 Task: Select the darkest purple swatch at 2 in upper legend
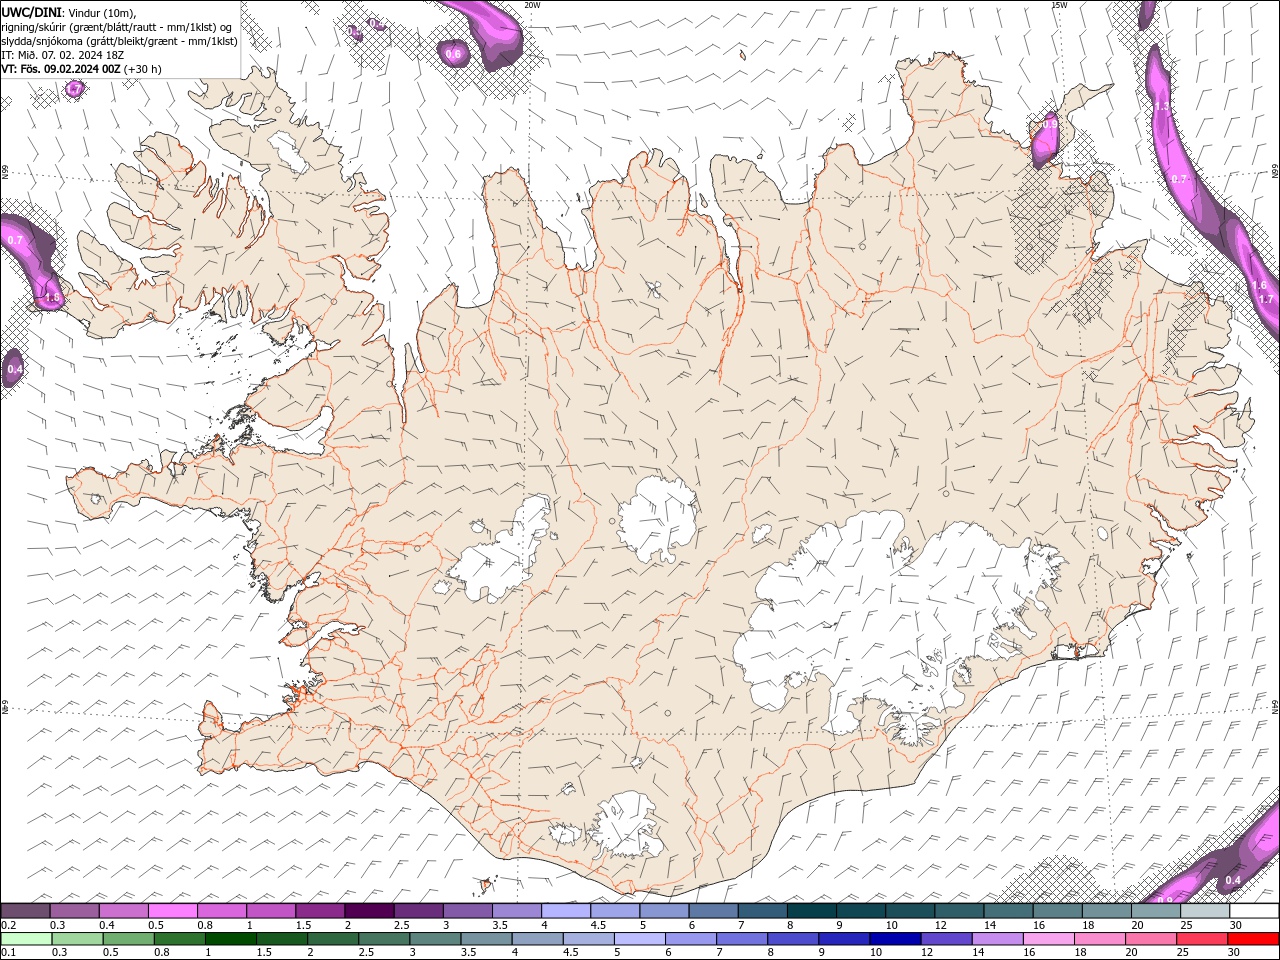coord(369,911)
